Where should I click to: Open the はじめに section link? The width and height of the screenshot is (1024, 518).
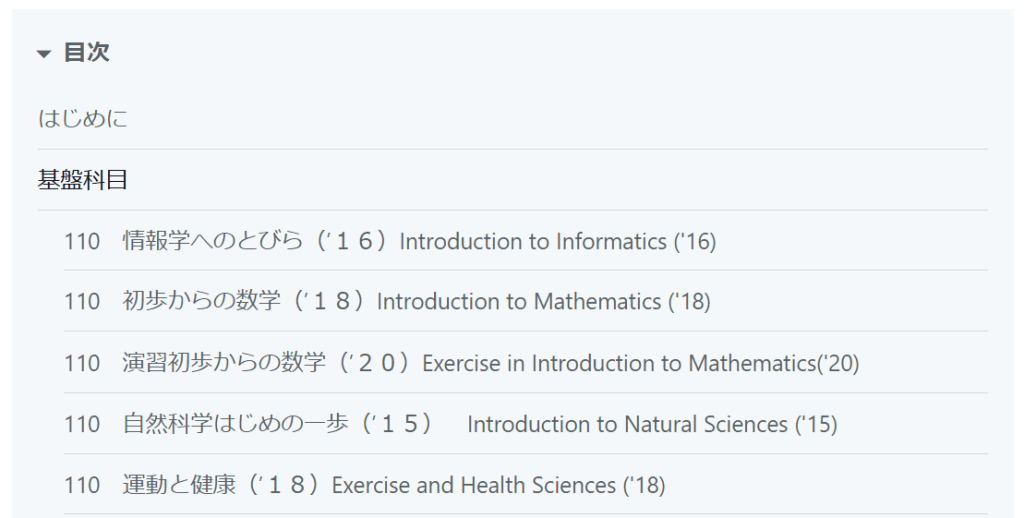[83, 119]
